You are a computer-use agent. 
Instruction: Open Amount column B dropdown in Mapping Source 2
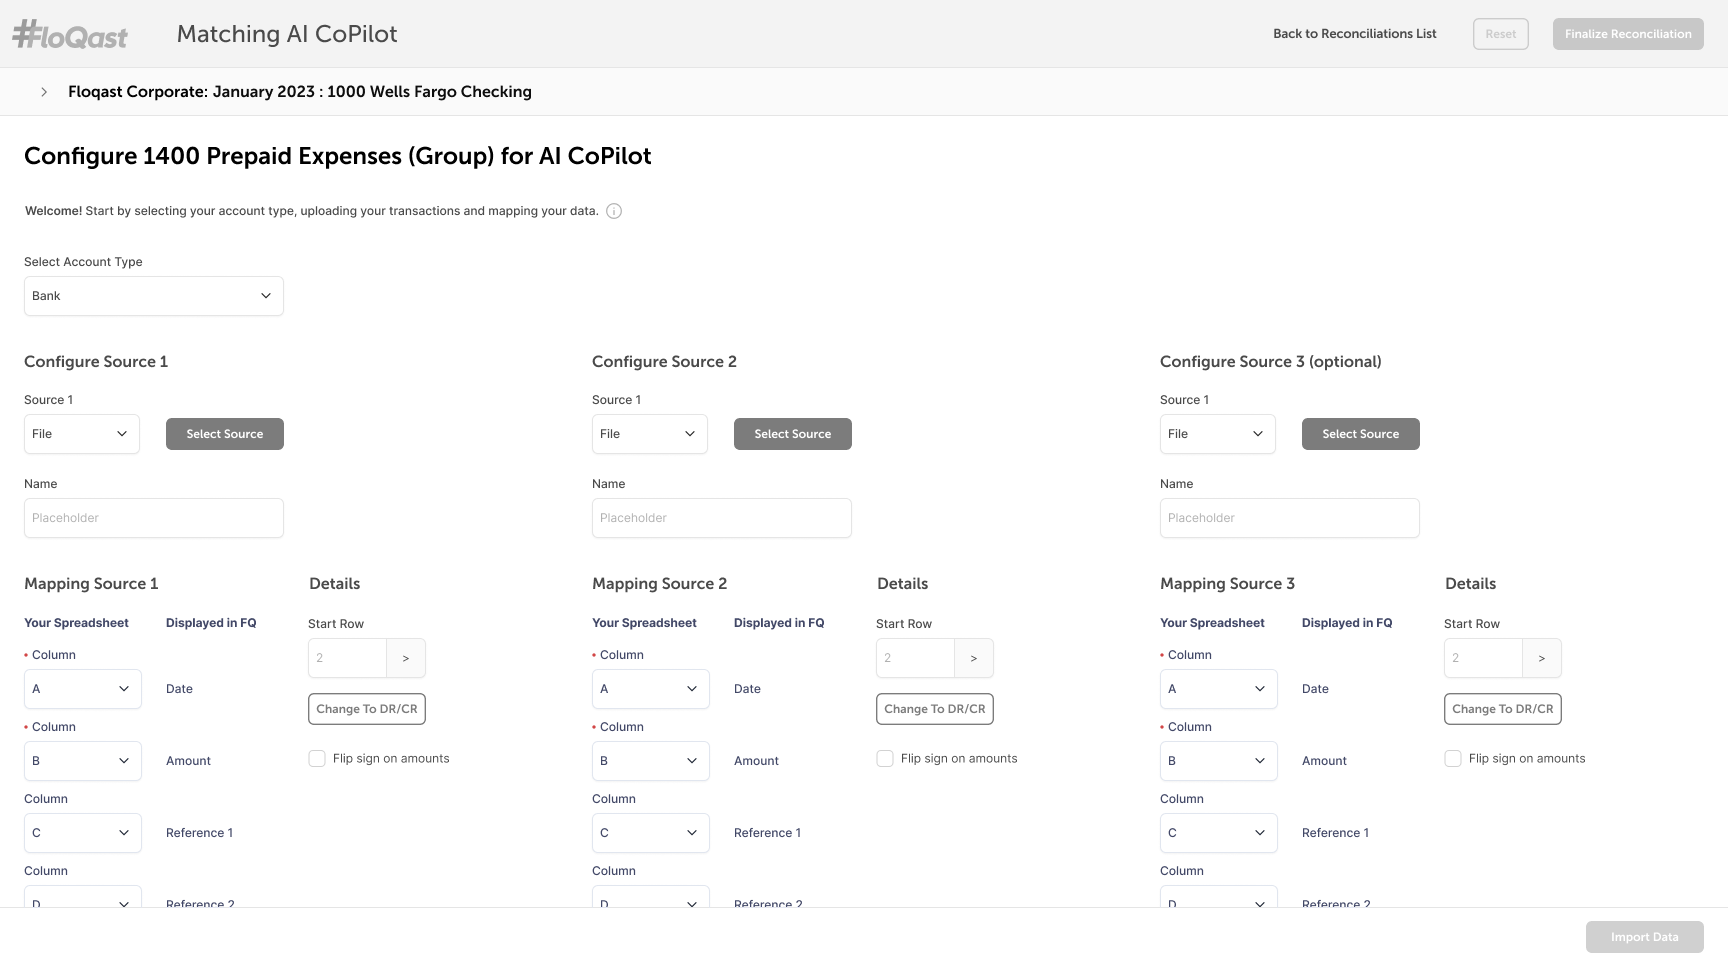click(x=651, y=761)
